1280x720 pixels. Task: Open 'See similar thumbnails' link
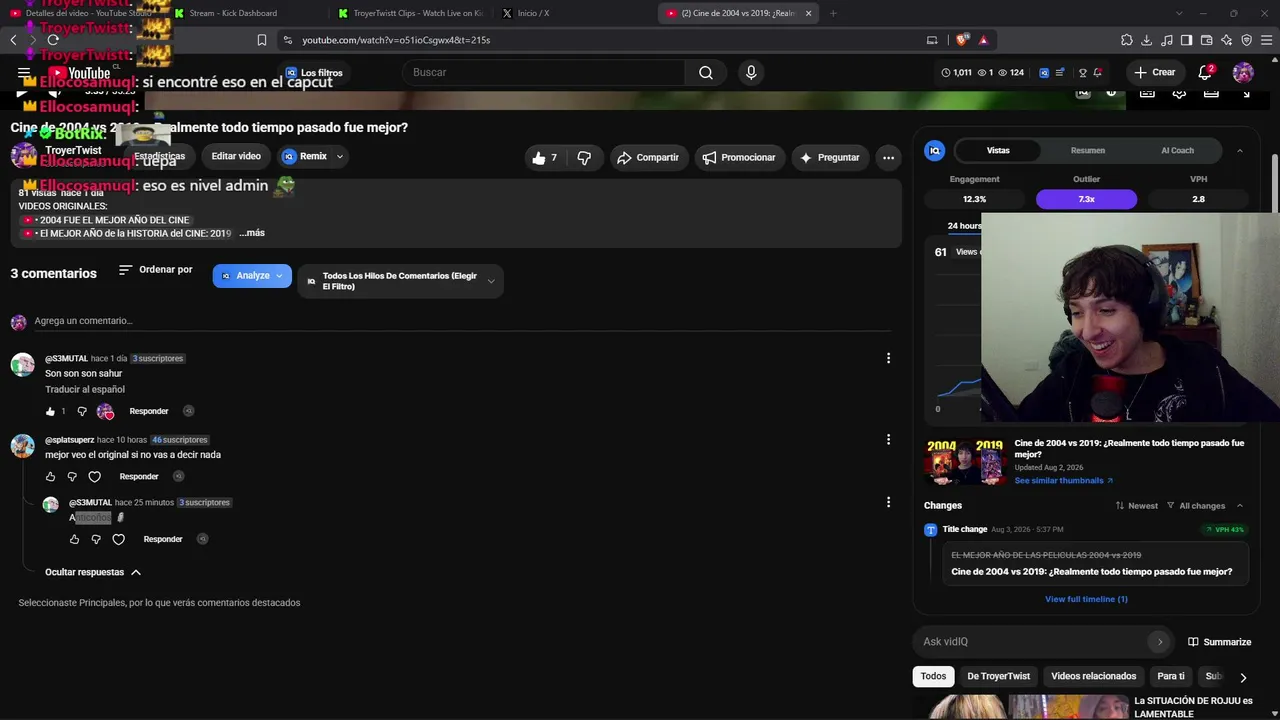tap(1063, 481)
